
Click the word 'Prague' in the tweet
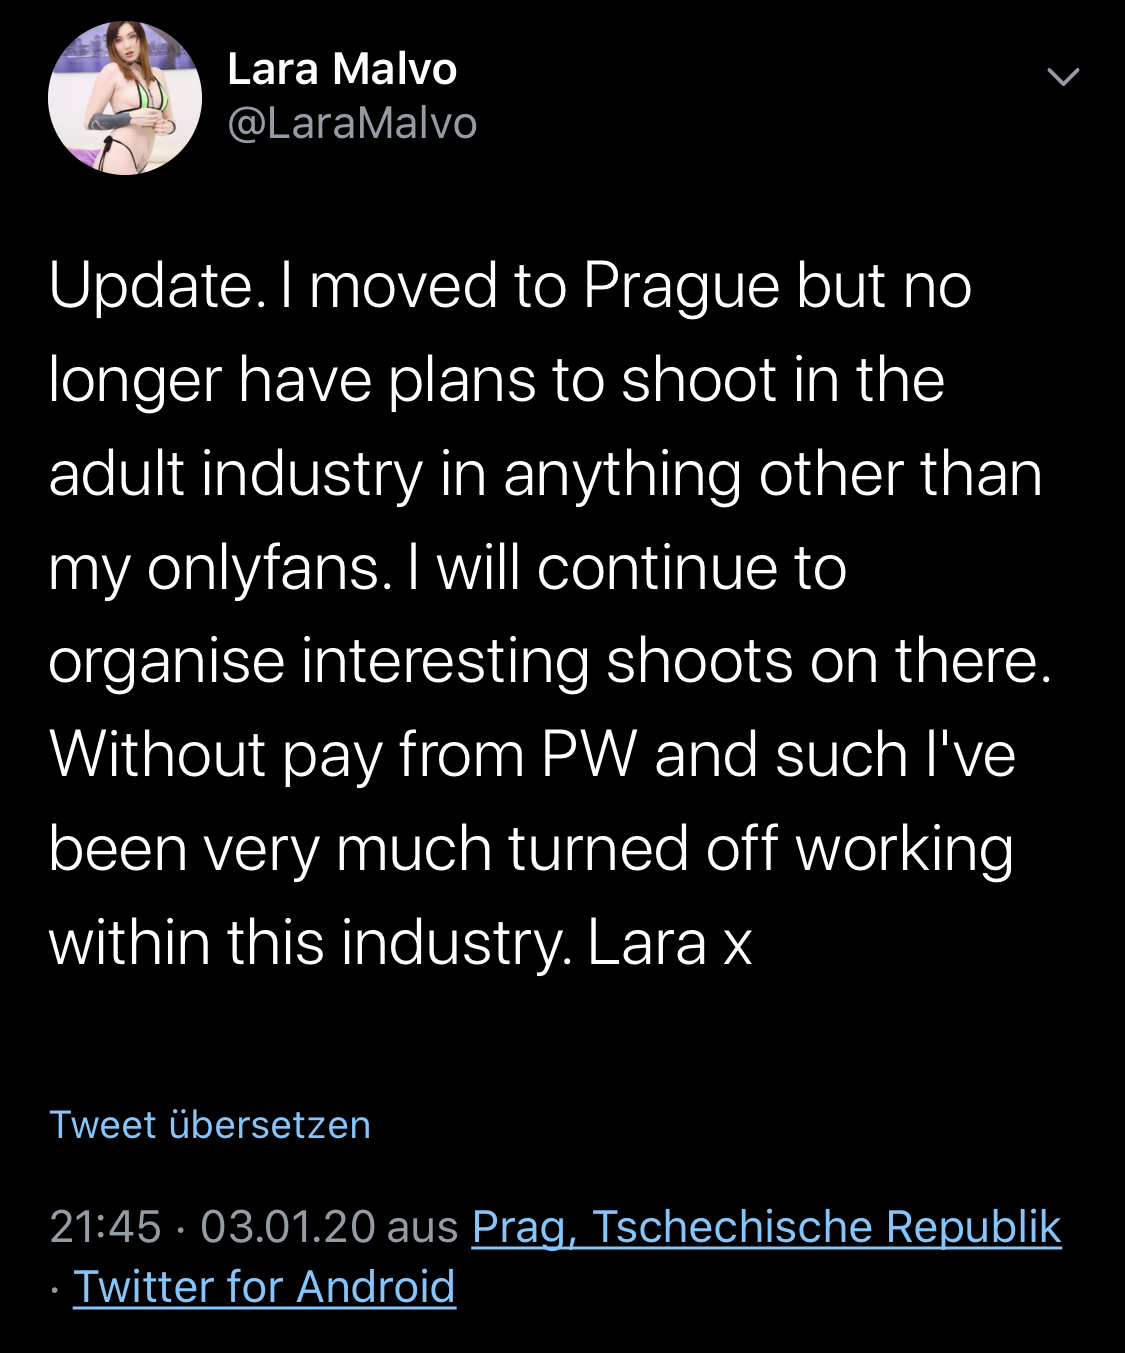(x=680, y=286)
